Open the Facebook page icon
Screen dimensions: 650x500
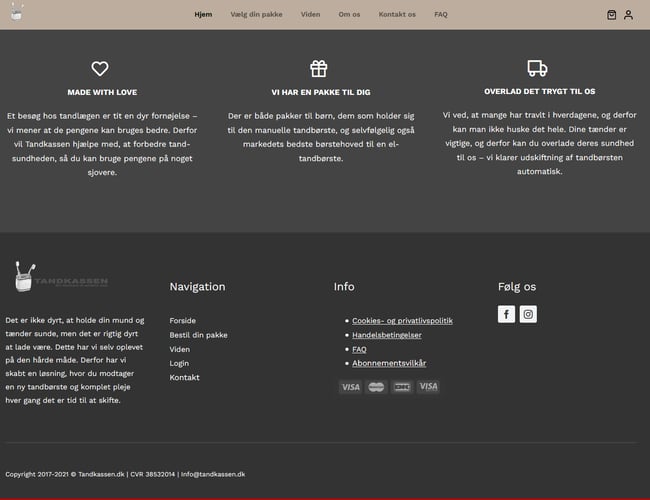[x=506, y=314]
